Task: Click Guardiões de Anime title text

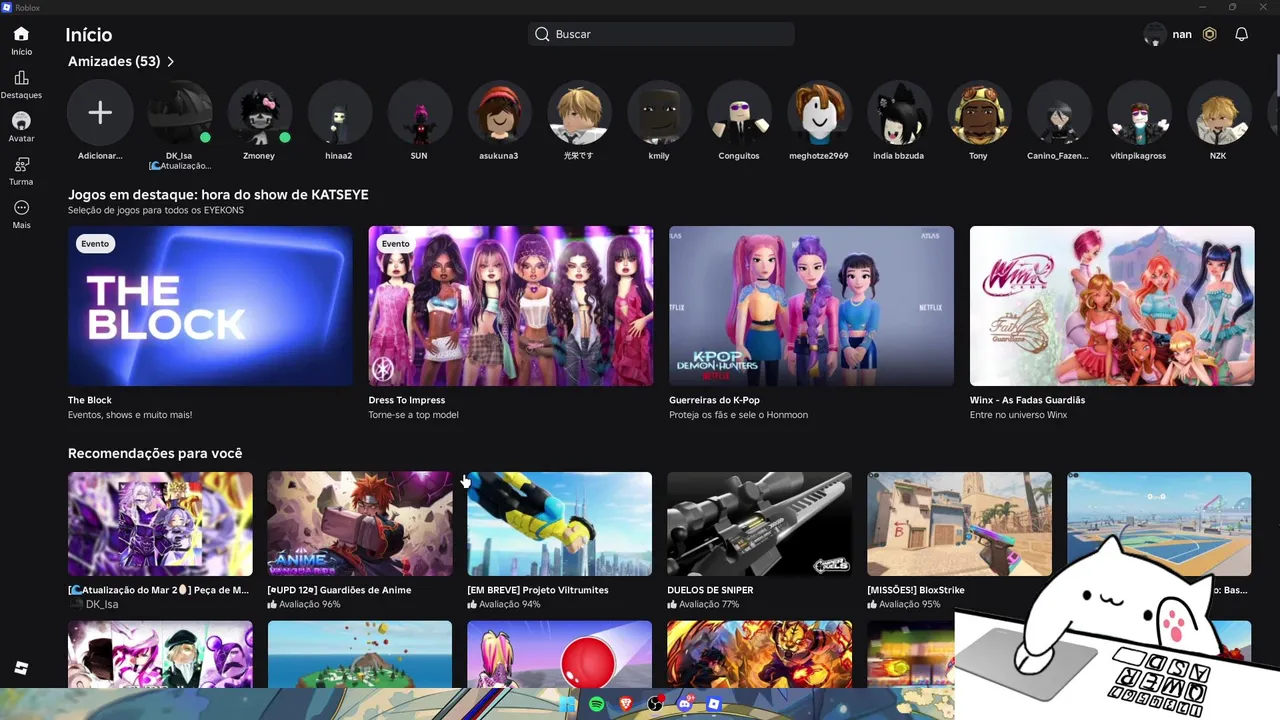Action: pos(339,590)
